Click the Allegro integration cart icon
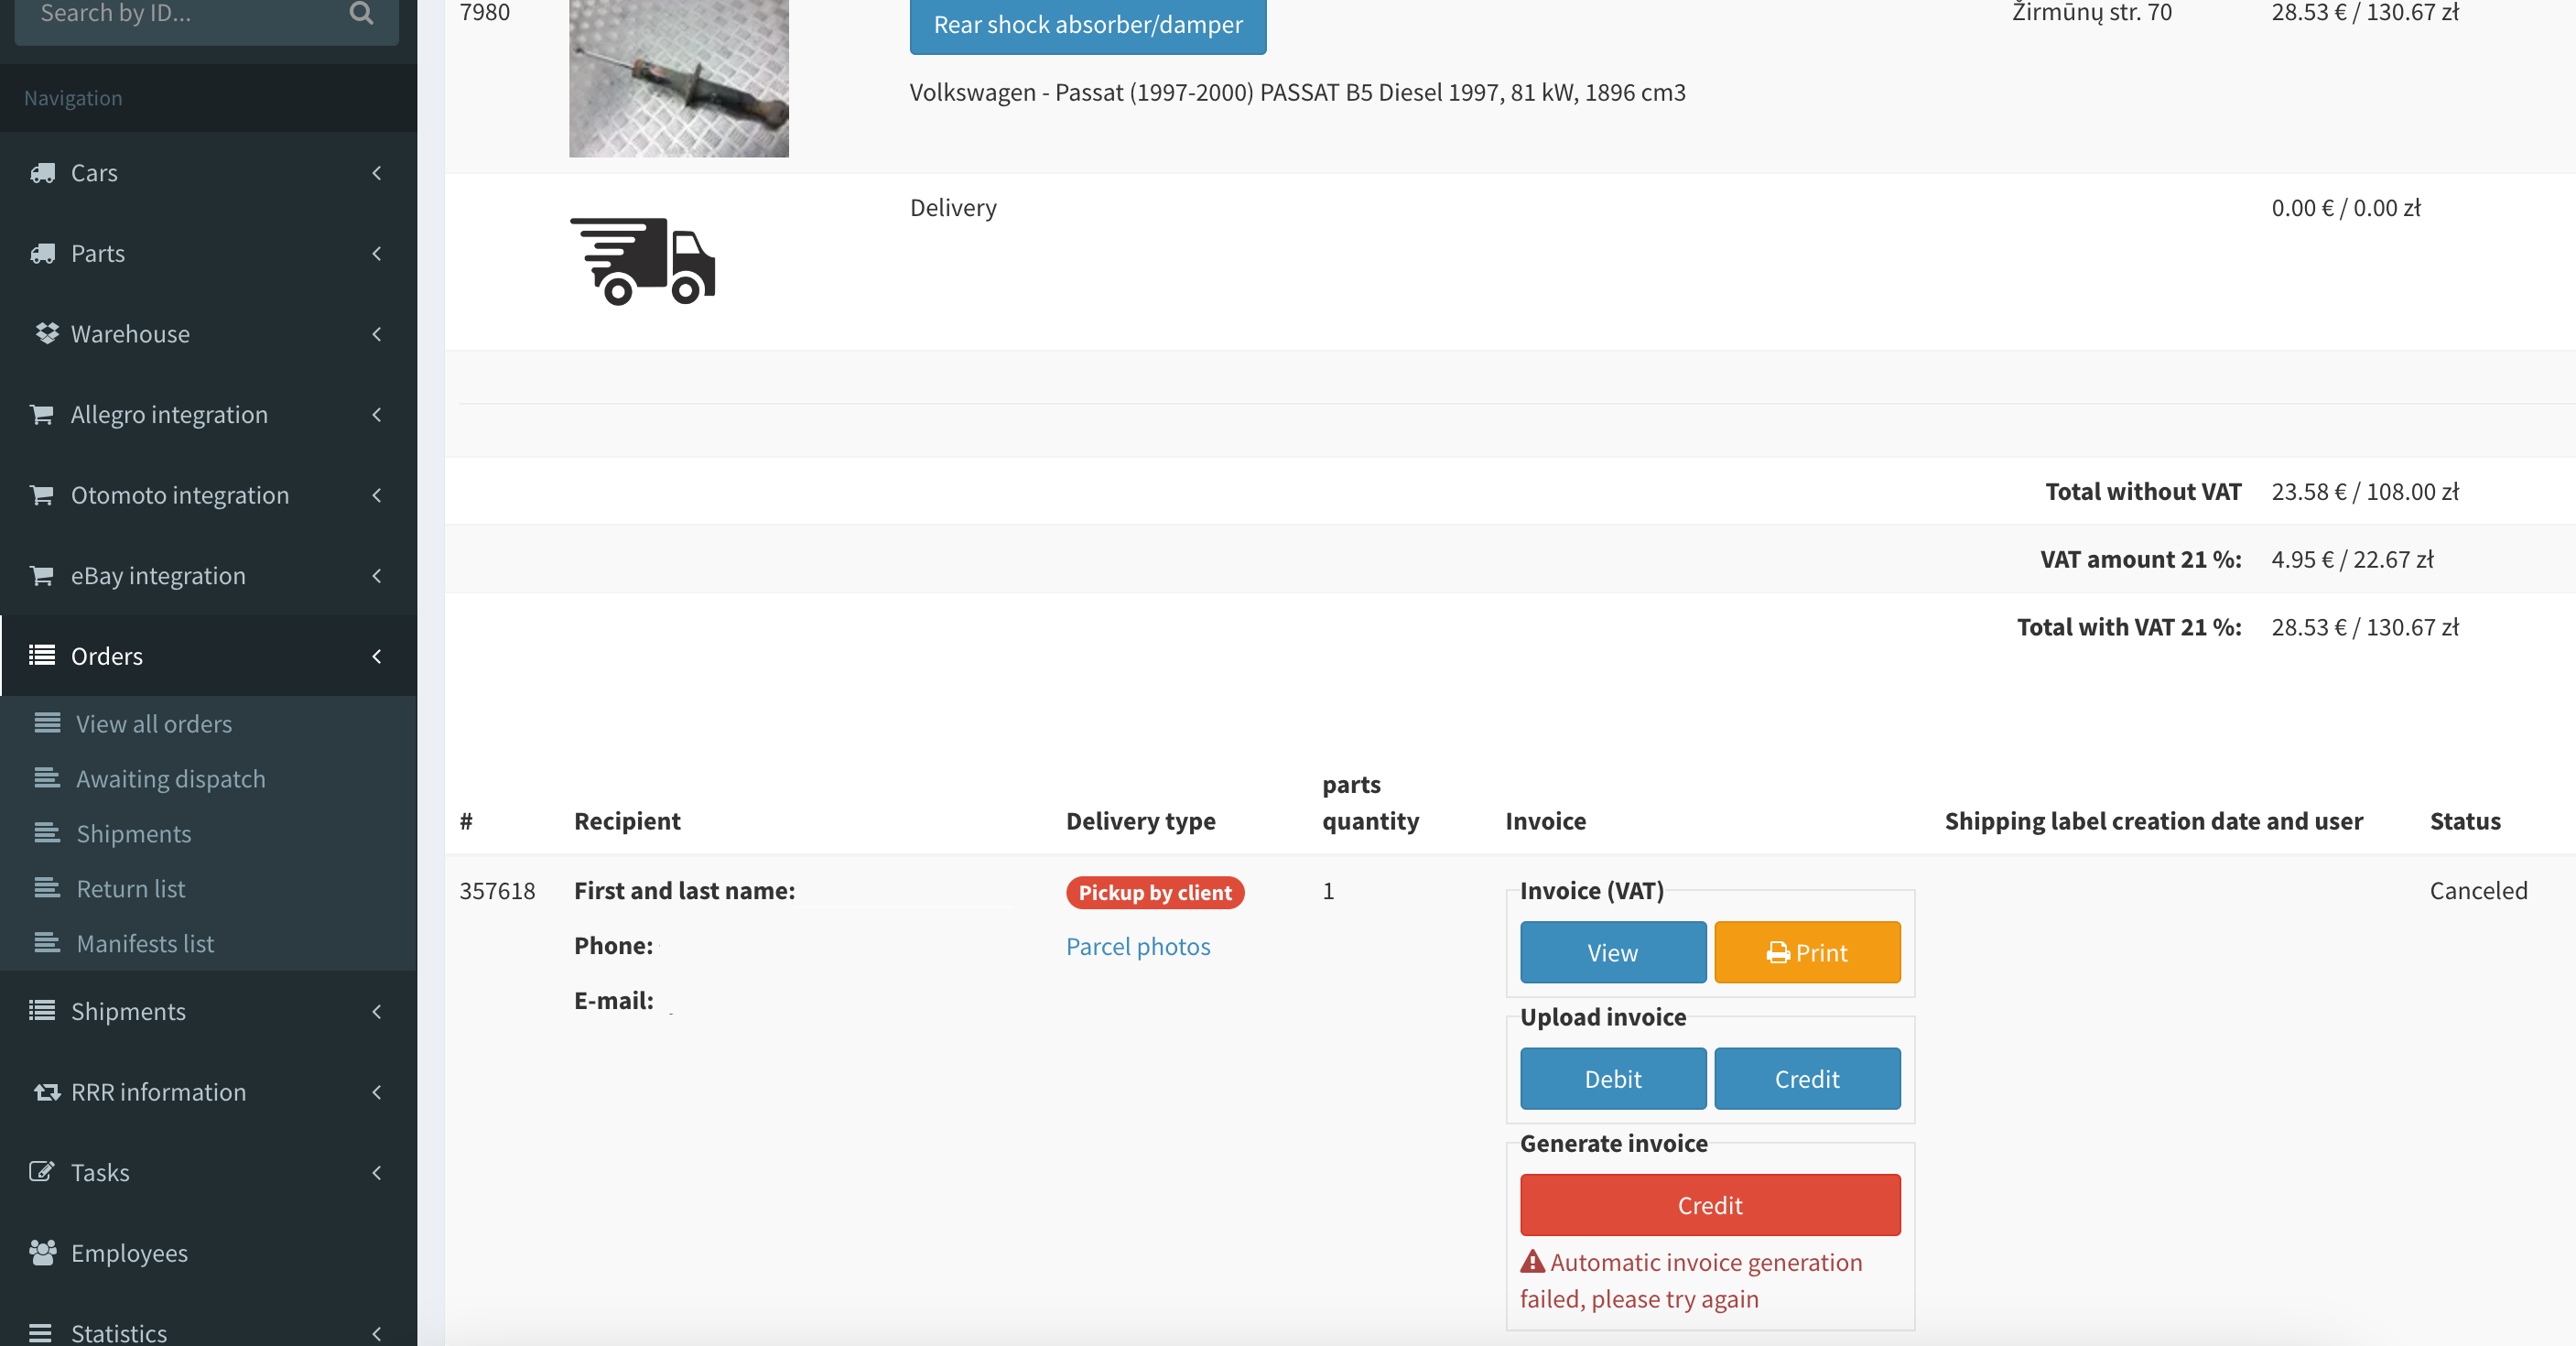The width and height of the screenshot is (2576, 1346). click(x=42, y=414)
